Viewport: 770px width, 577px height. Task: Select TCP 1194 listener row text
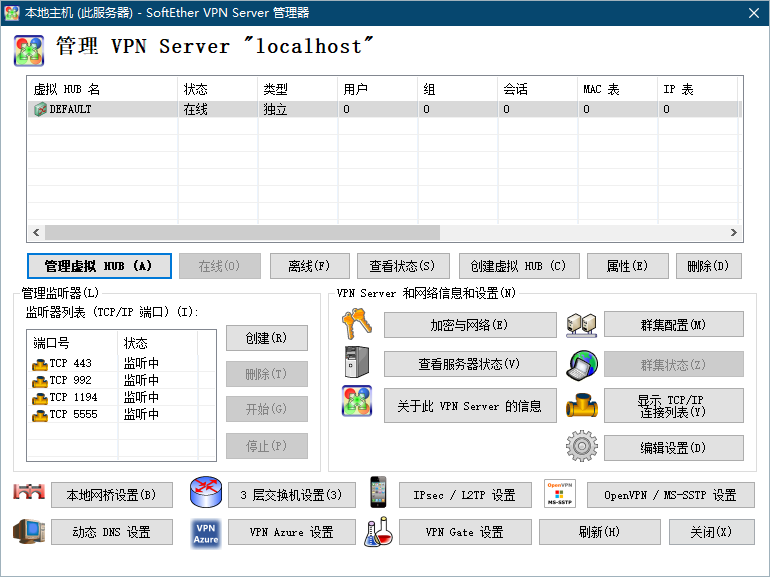pyautogui.click(x=73, y=397)
